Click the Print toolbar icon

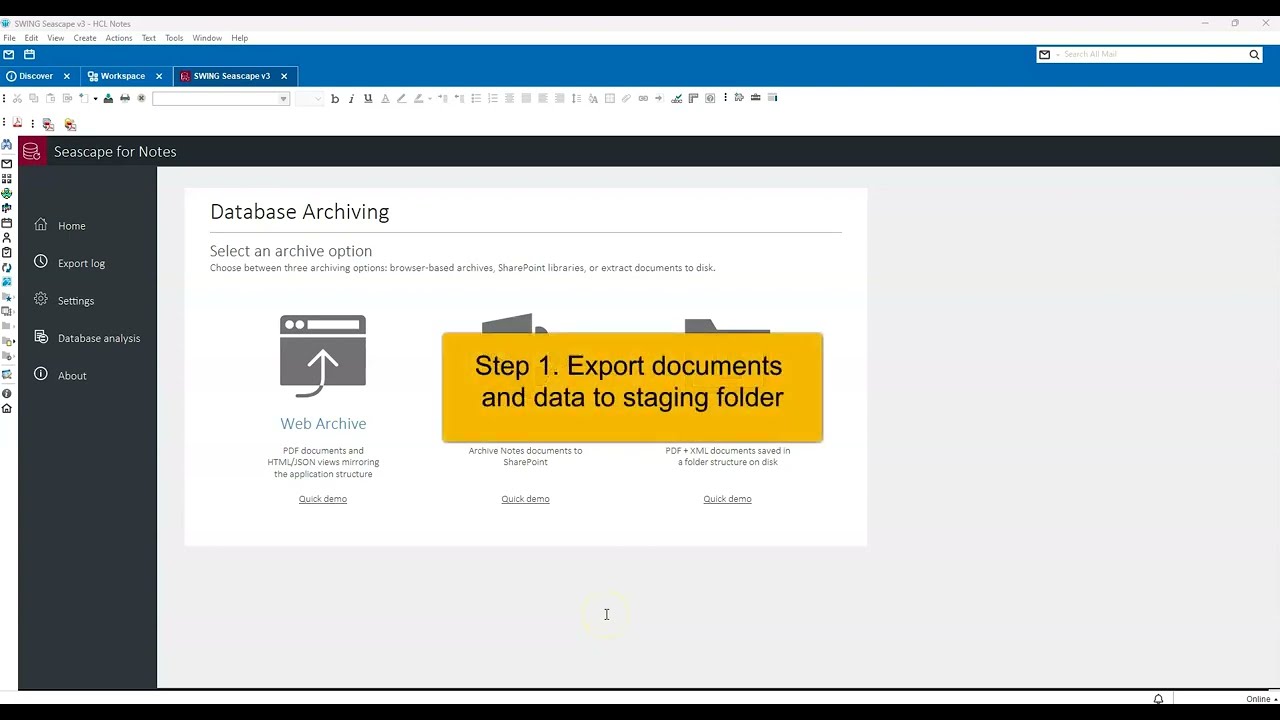point(125,98)
